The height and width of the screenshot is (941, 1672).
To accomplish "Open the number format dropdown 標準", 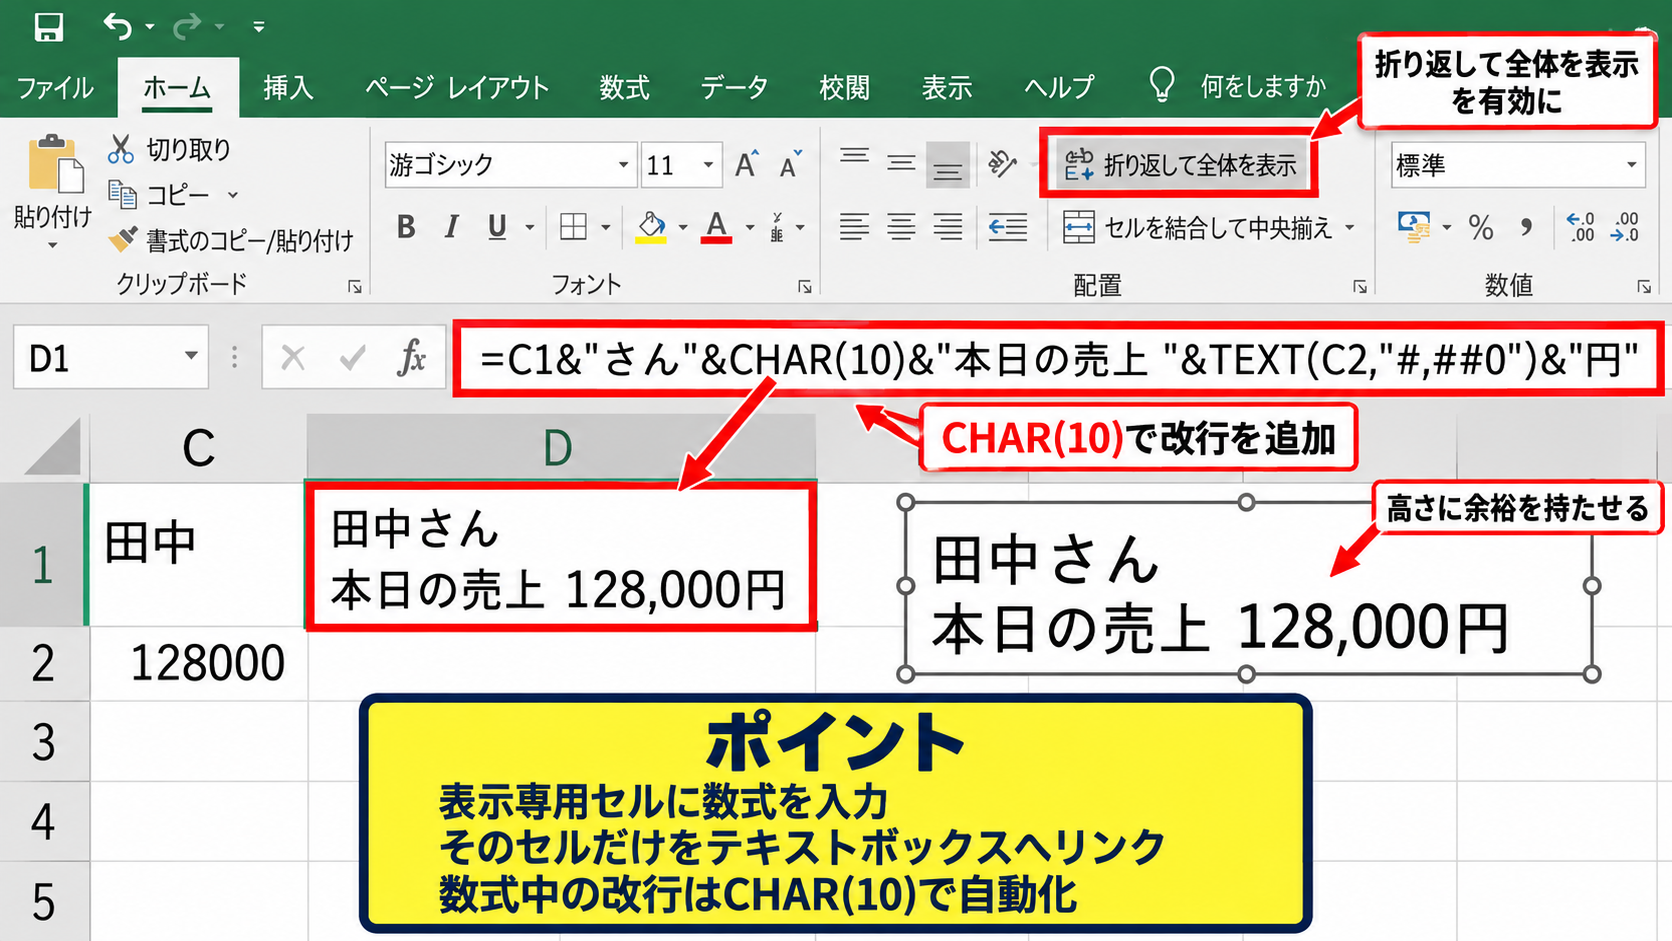I will (1631, 165).
